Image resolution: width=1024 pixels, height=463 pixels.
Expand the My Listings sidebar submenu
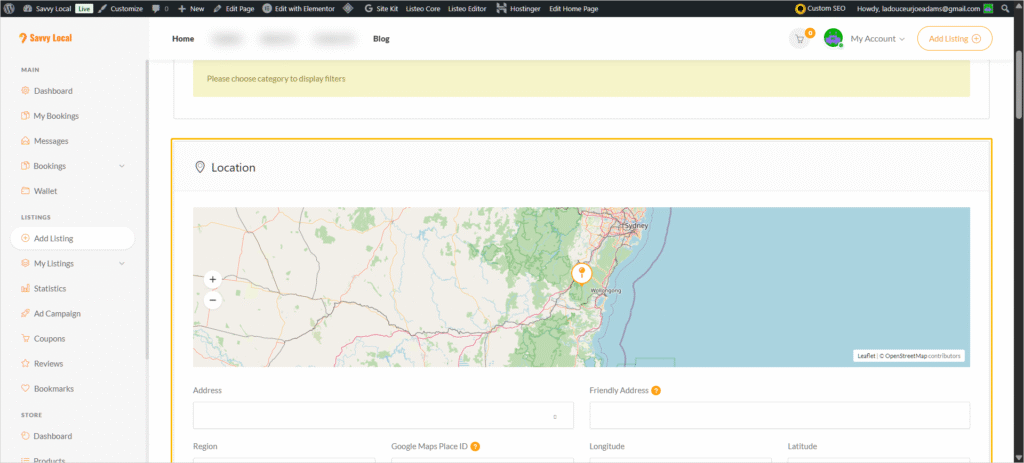pos(122,264)
